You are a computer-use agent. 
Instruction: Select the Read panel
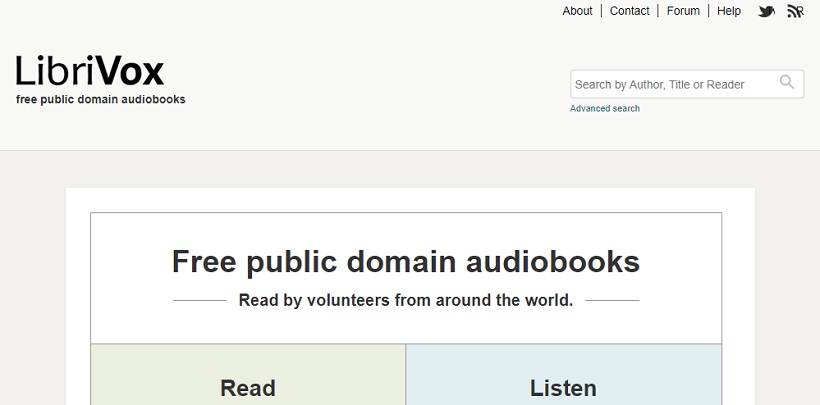(x=248, y=374)
